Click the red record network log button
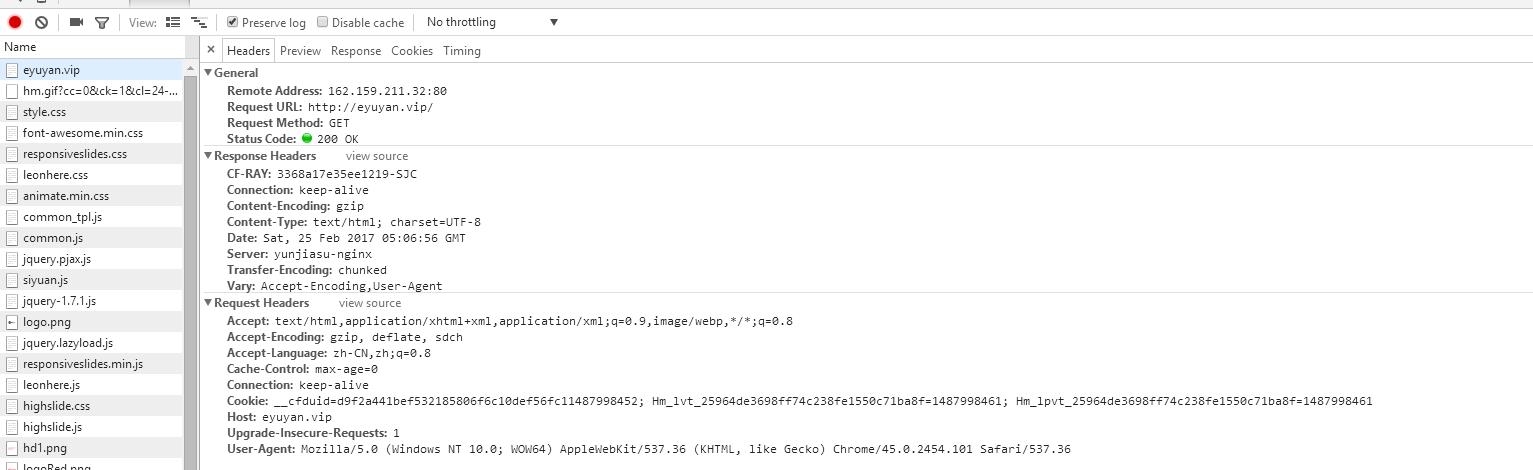The width and height of the screenshot is (1533, 470). pyautogui.click(x=15, y=22)
